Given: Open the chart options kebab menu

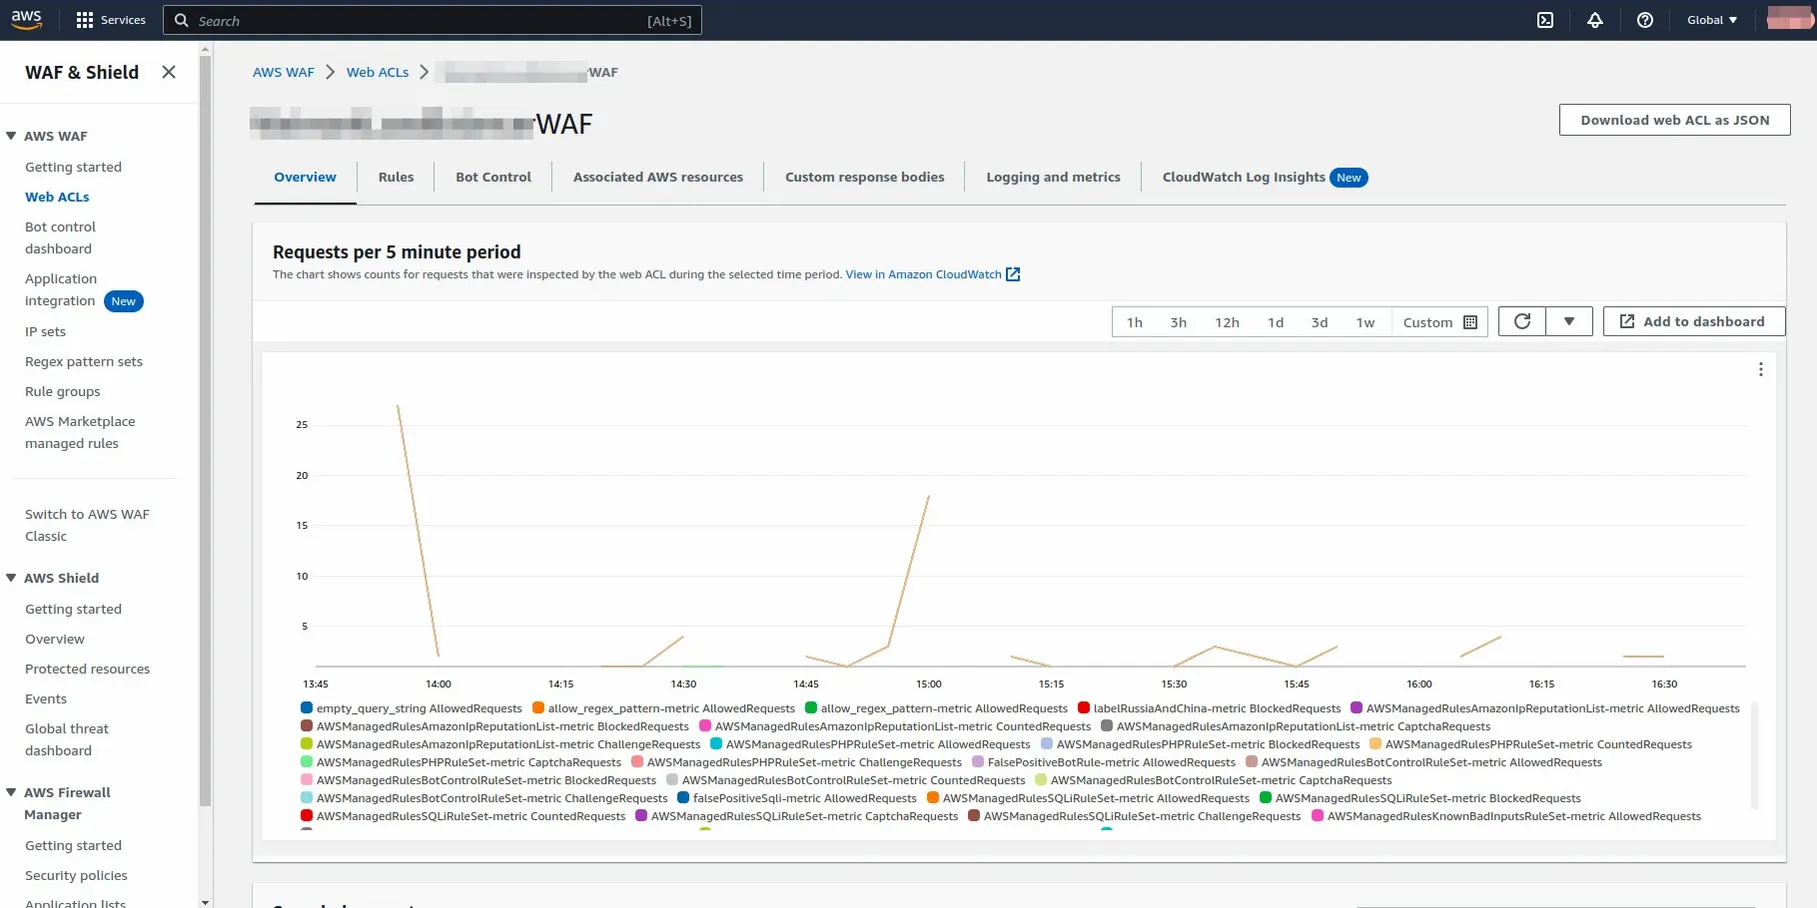Looking at the screenshot, I should pos(1761,369).
